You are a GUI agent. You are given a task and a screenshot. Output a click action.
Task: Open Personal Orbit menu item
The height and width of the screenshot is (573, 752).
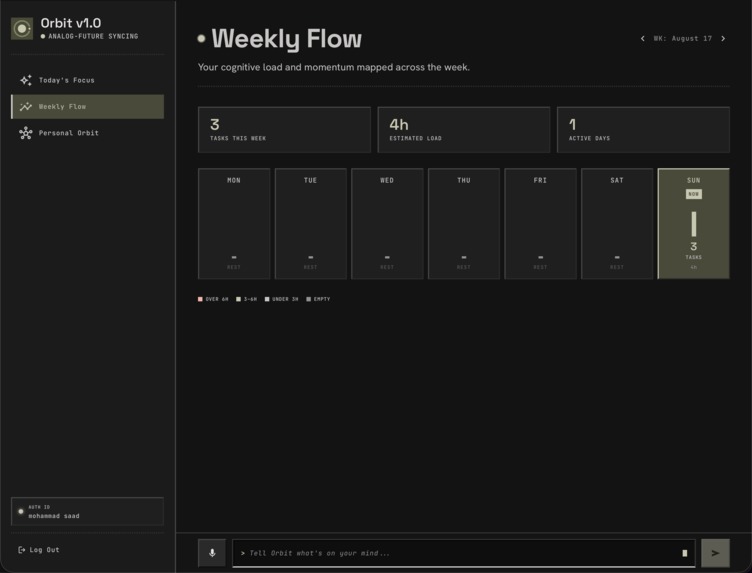point(87,133)
